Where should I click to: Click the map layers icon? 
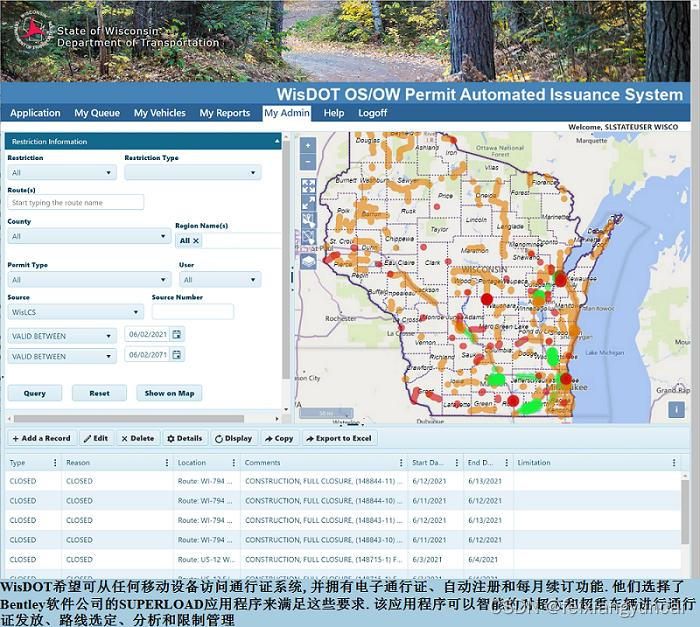click(x=308, y=261)
